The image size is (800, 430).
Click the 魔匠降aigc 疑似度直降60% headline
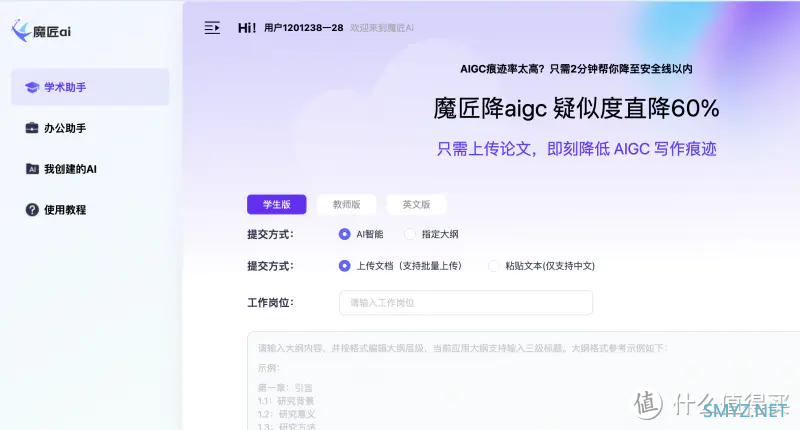(x=577, y=109)
